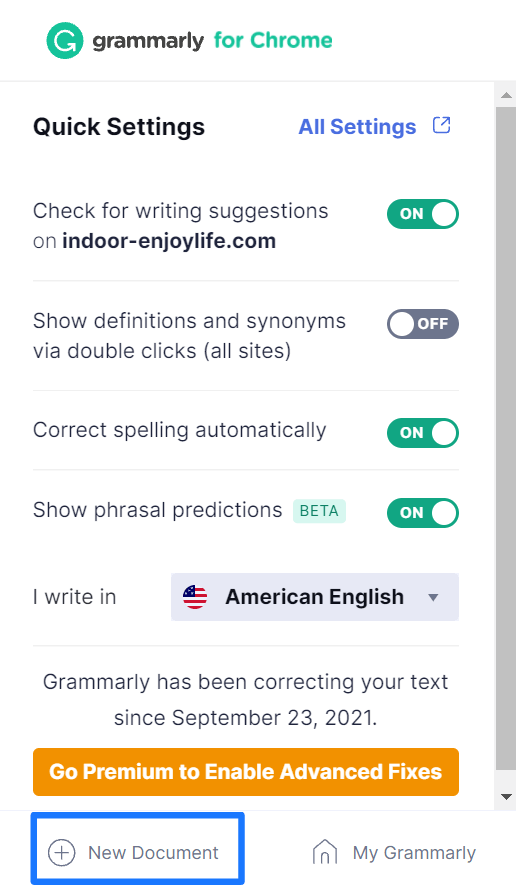516x888 pixels.
Task: Click the vertical scrollbar thumb
Action: 505,438
